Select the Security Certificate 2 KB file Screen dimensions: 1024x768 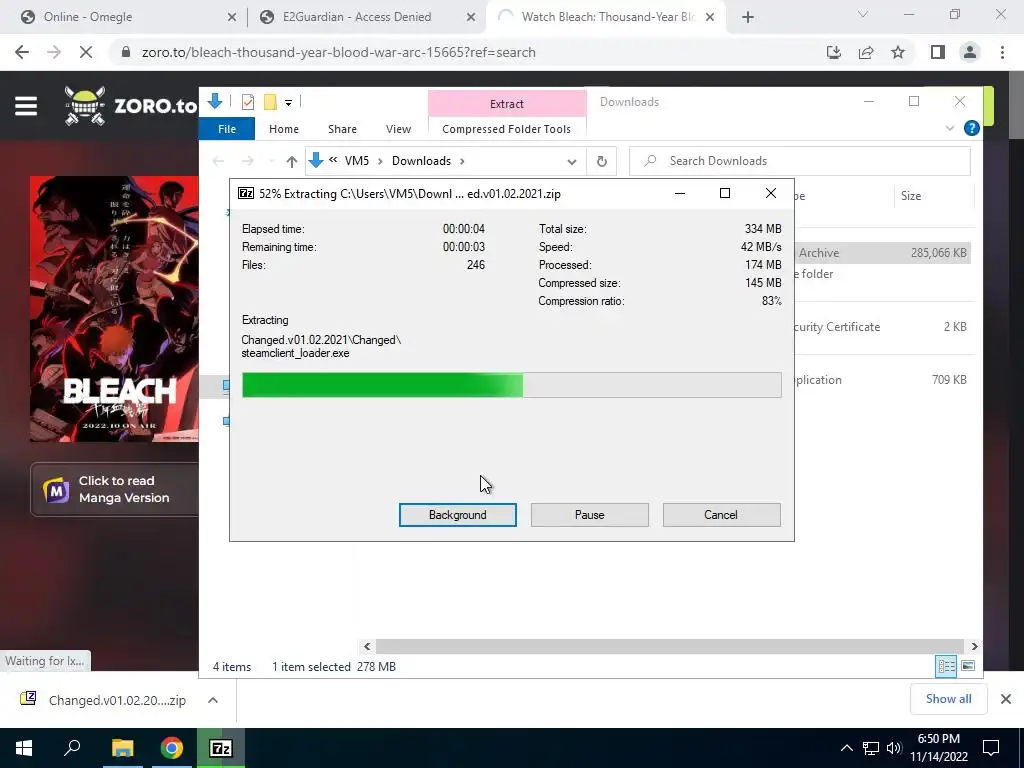pyautogui.click(x=883, y=327)
